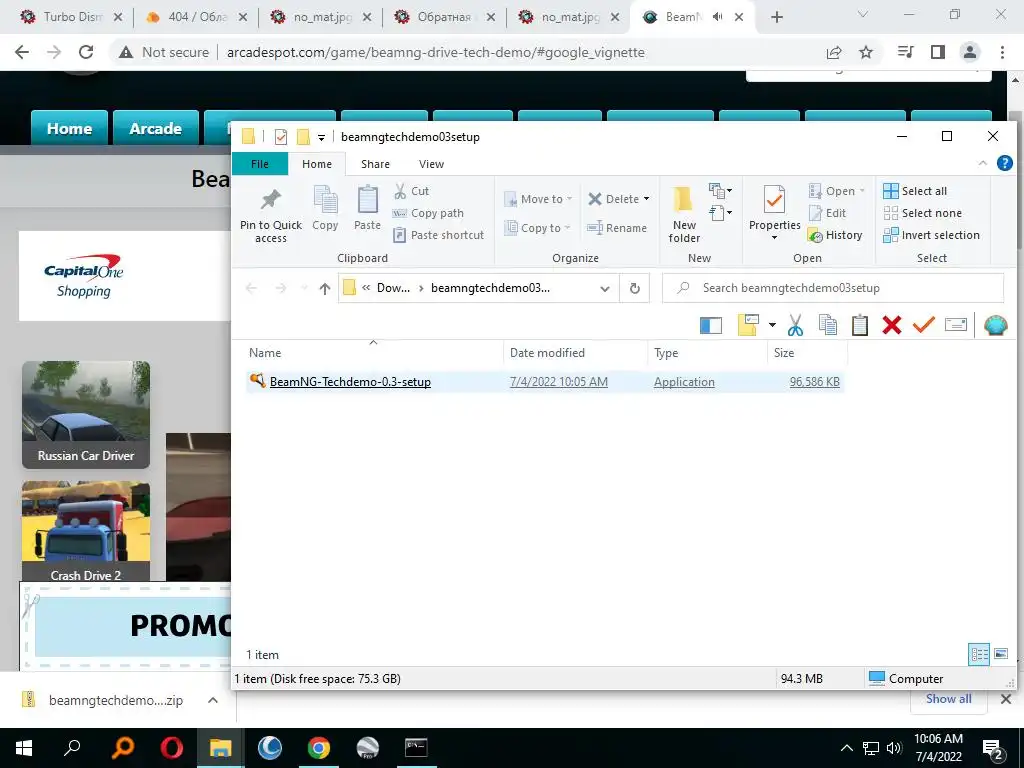This screenshot has height=768, width=1024.
Task: Open the Russian Car Driver game thumbnail
Action: point(86,415)
